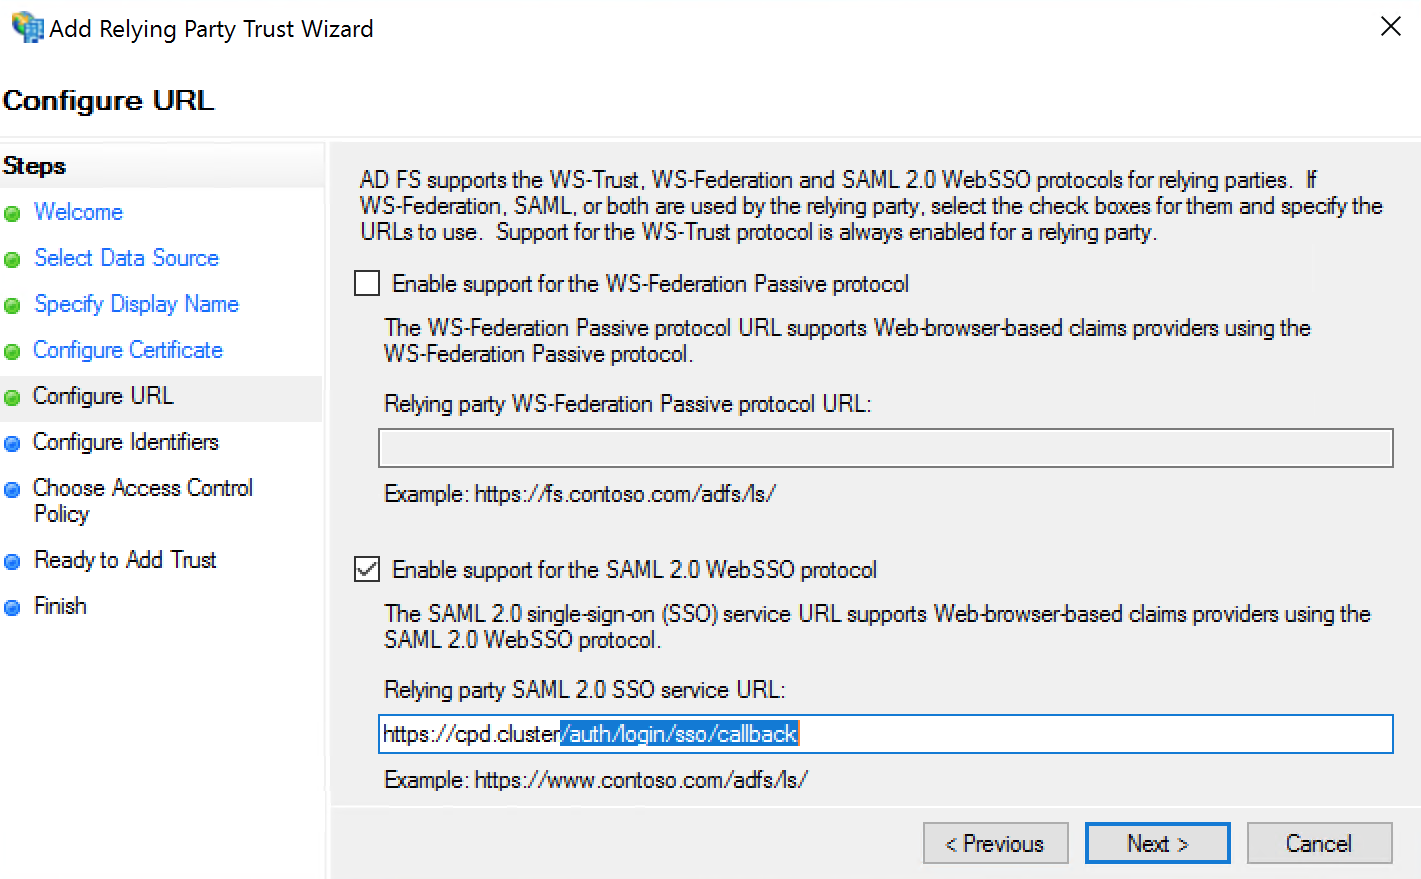This screenshot has width=1421, height=879.
Task: Click the Ready to Add Trust step
Action: point(125,560)
